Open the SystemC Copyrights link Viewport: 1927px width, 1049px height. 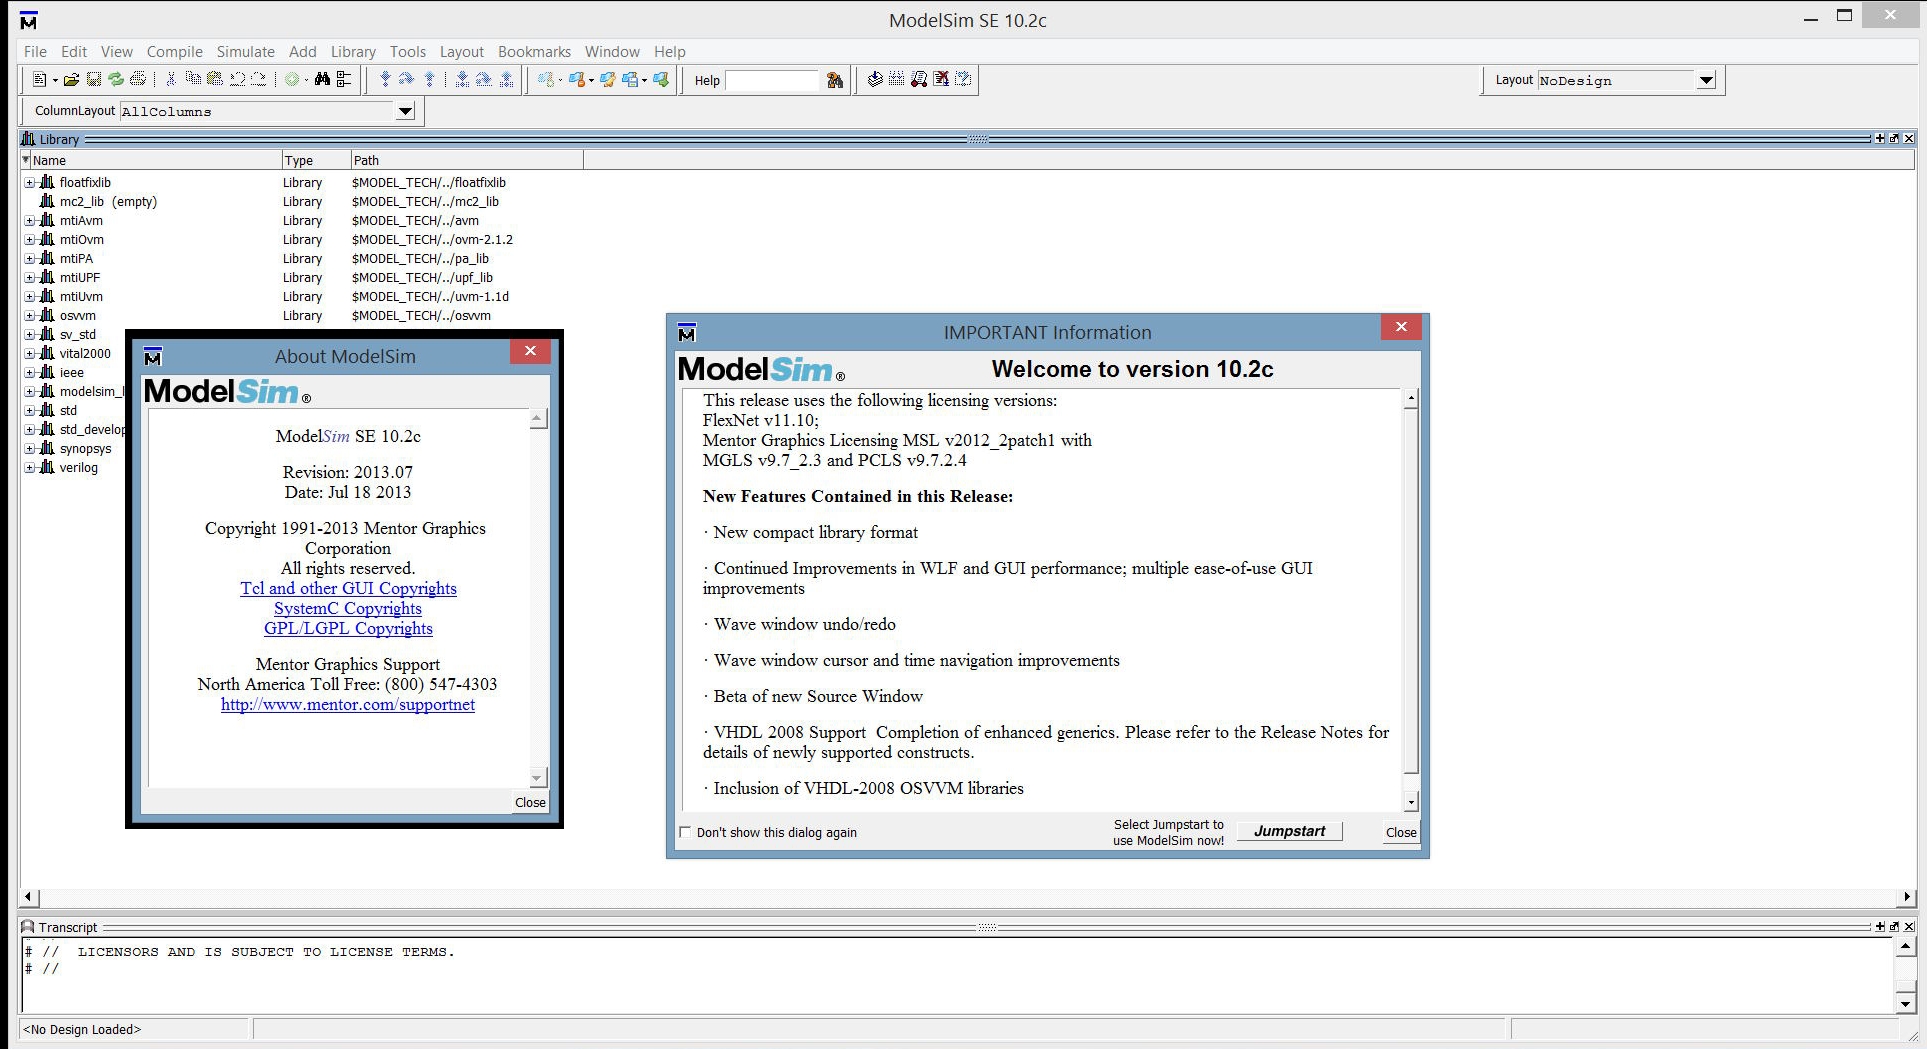[348, 608]
